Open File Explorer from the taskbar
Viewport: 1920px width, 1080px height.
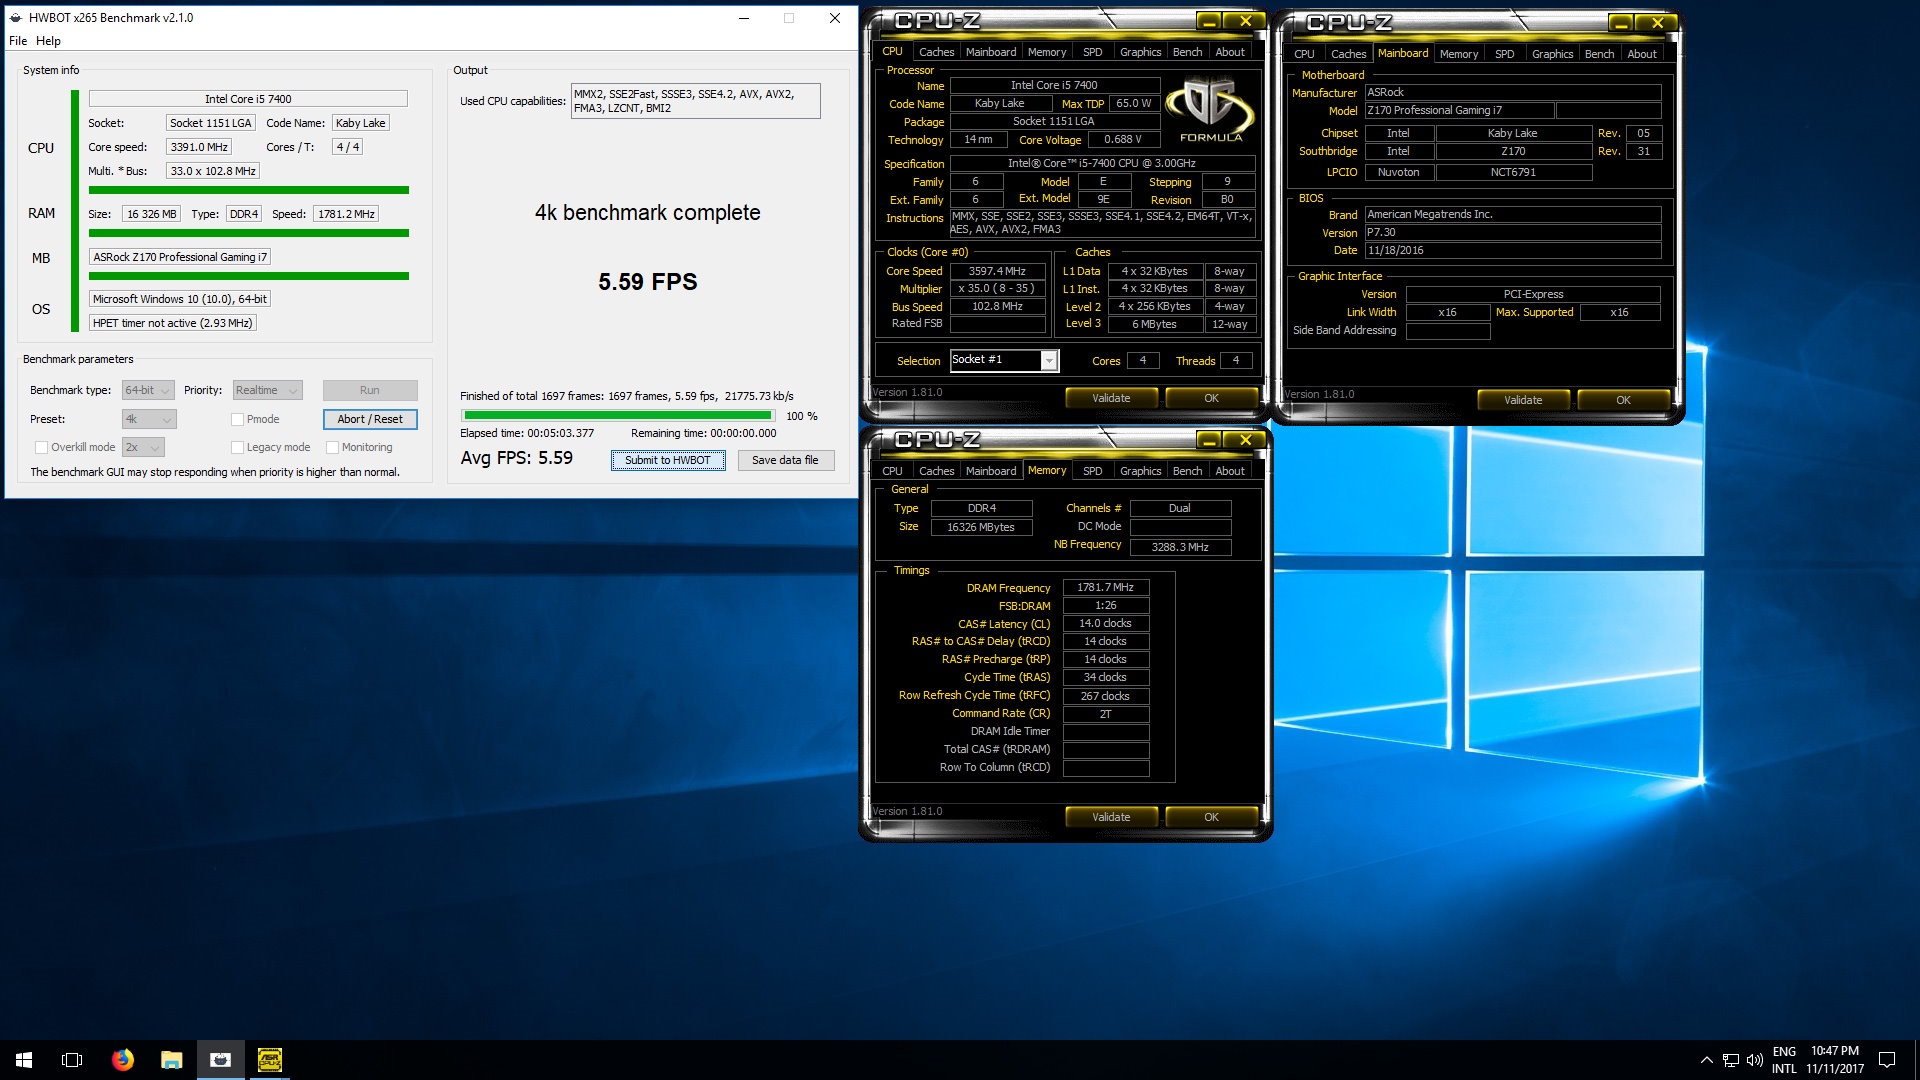coord(172,1060)
